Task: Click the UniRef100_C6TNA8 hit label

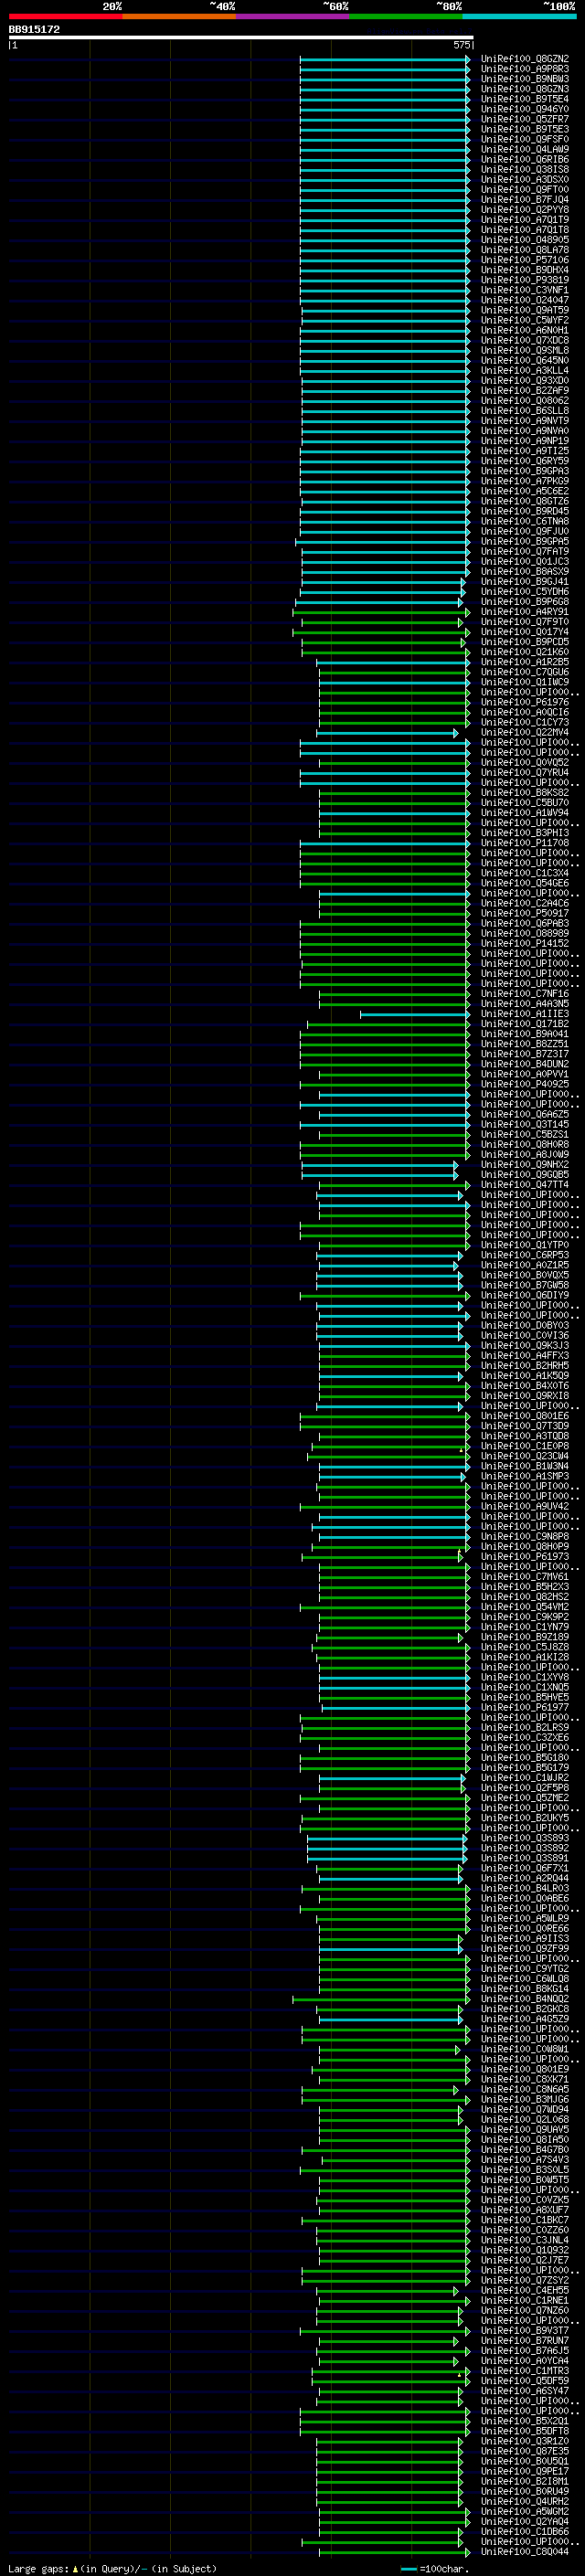Action: [x=524, y=522]
